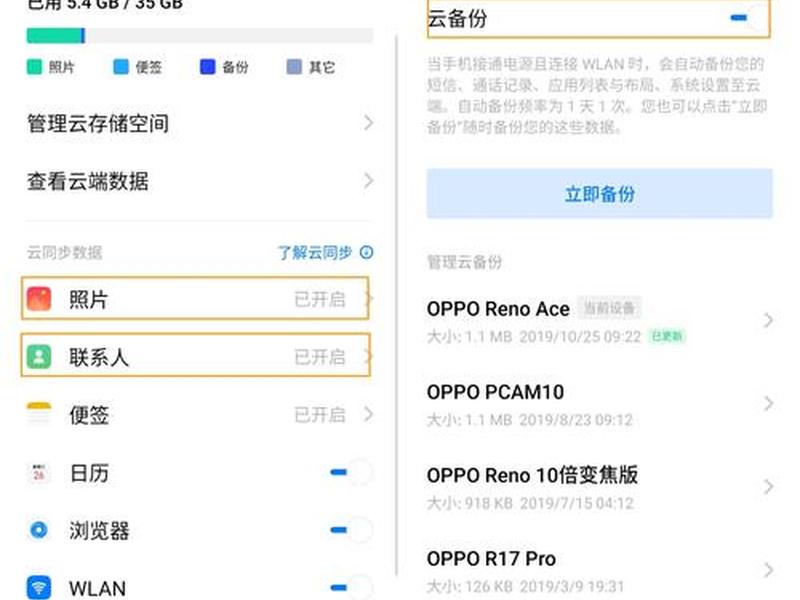Open OPPO R17 Pro backup chevron
The width and height of the screenshot is (800, 600).
click(x=768, y=570)
